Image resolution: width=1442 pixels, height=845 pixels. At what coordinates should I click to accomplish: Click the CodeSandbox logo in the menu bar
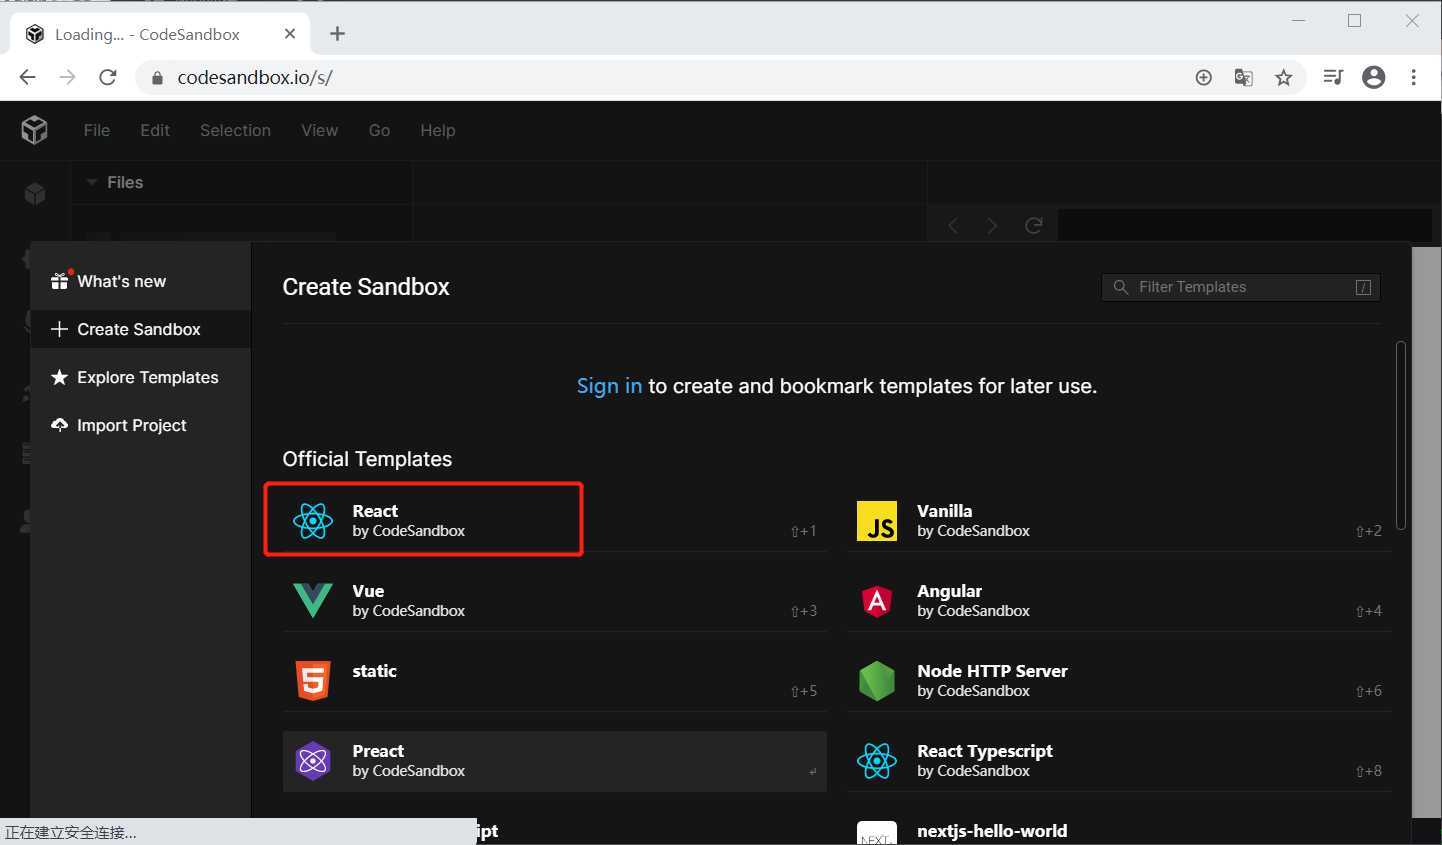(34, 130)
